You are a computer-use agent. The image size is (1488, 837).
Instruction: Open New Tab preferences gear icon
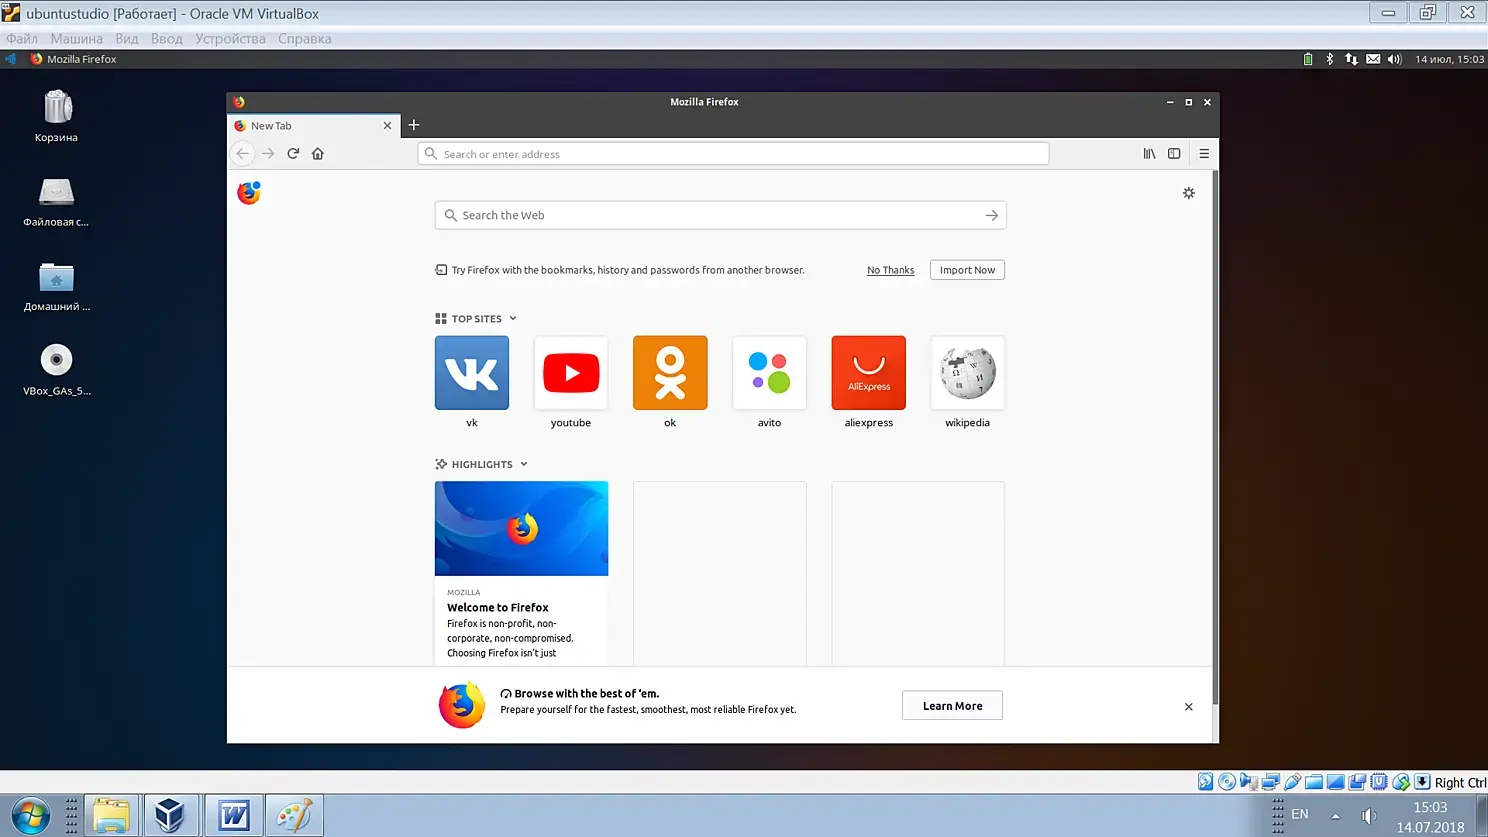tap(1189, 193)
